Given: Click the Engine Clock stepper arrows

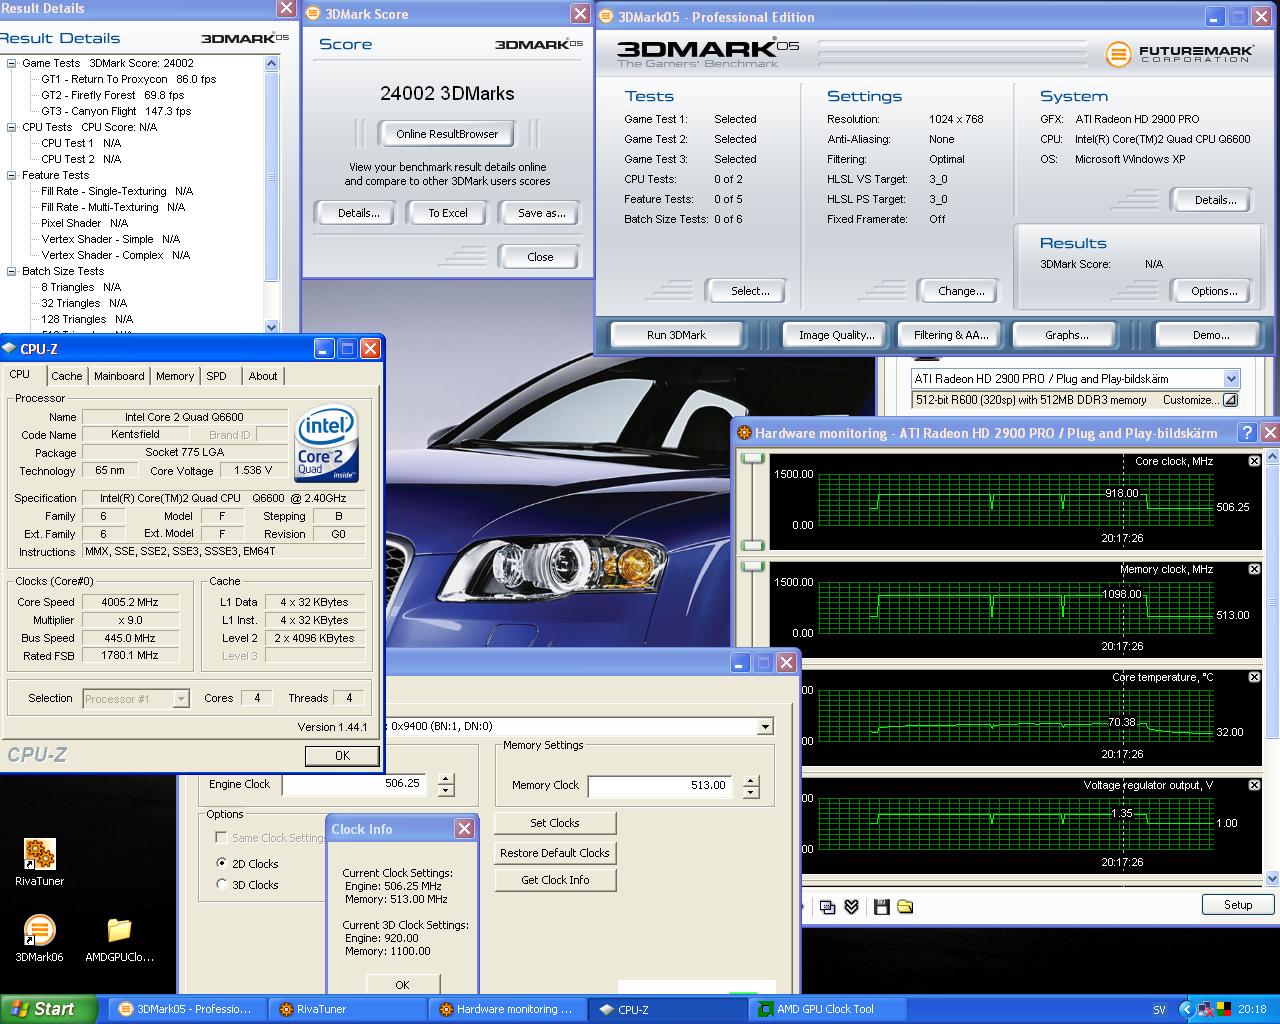Looking at the screenshot, I should [x=446, y=785].
